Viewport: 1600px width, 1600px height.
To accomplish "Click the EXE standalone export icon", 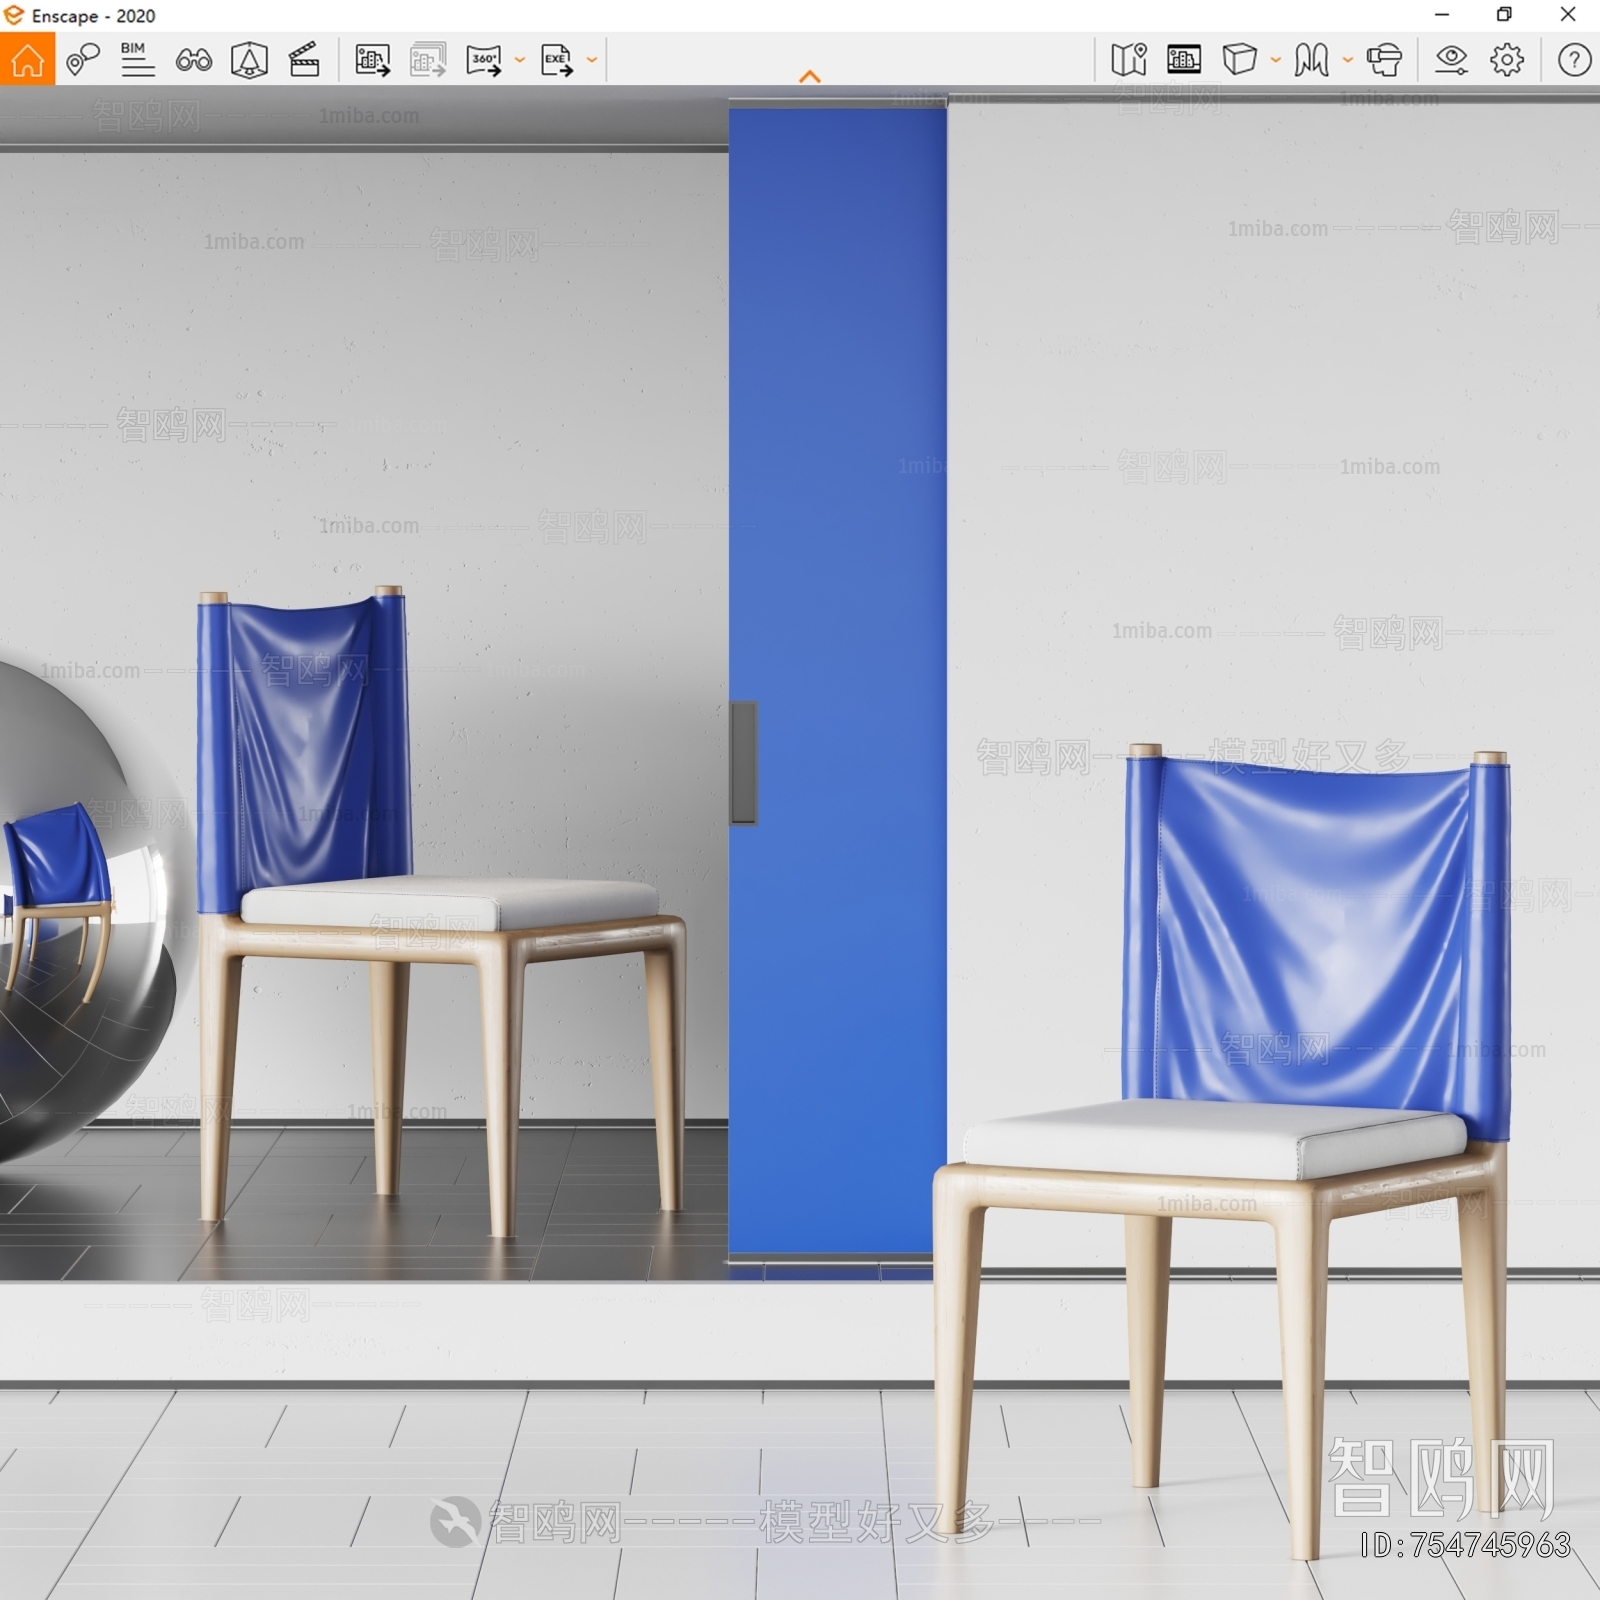I will pyautogui.click(x=557, y=60).
